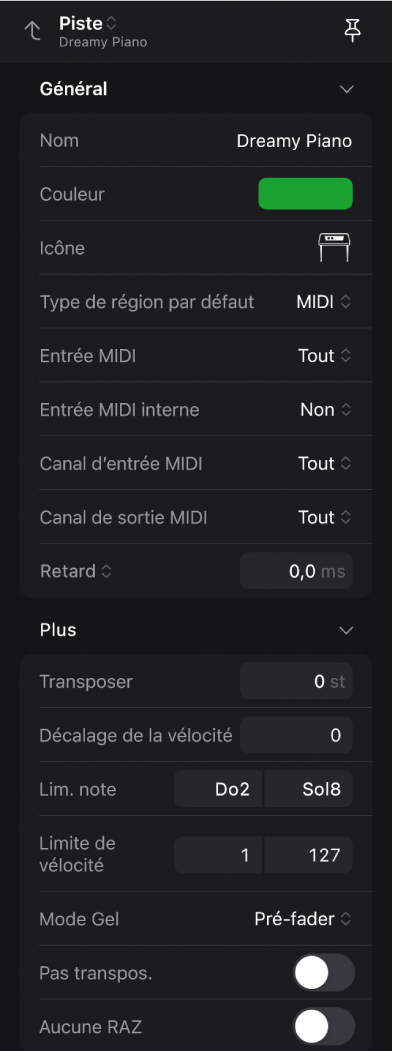The height and width of the screenshot is (1051, 394).
Task: Change the piano keyboard track icon
Action: click(334, 248)
